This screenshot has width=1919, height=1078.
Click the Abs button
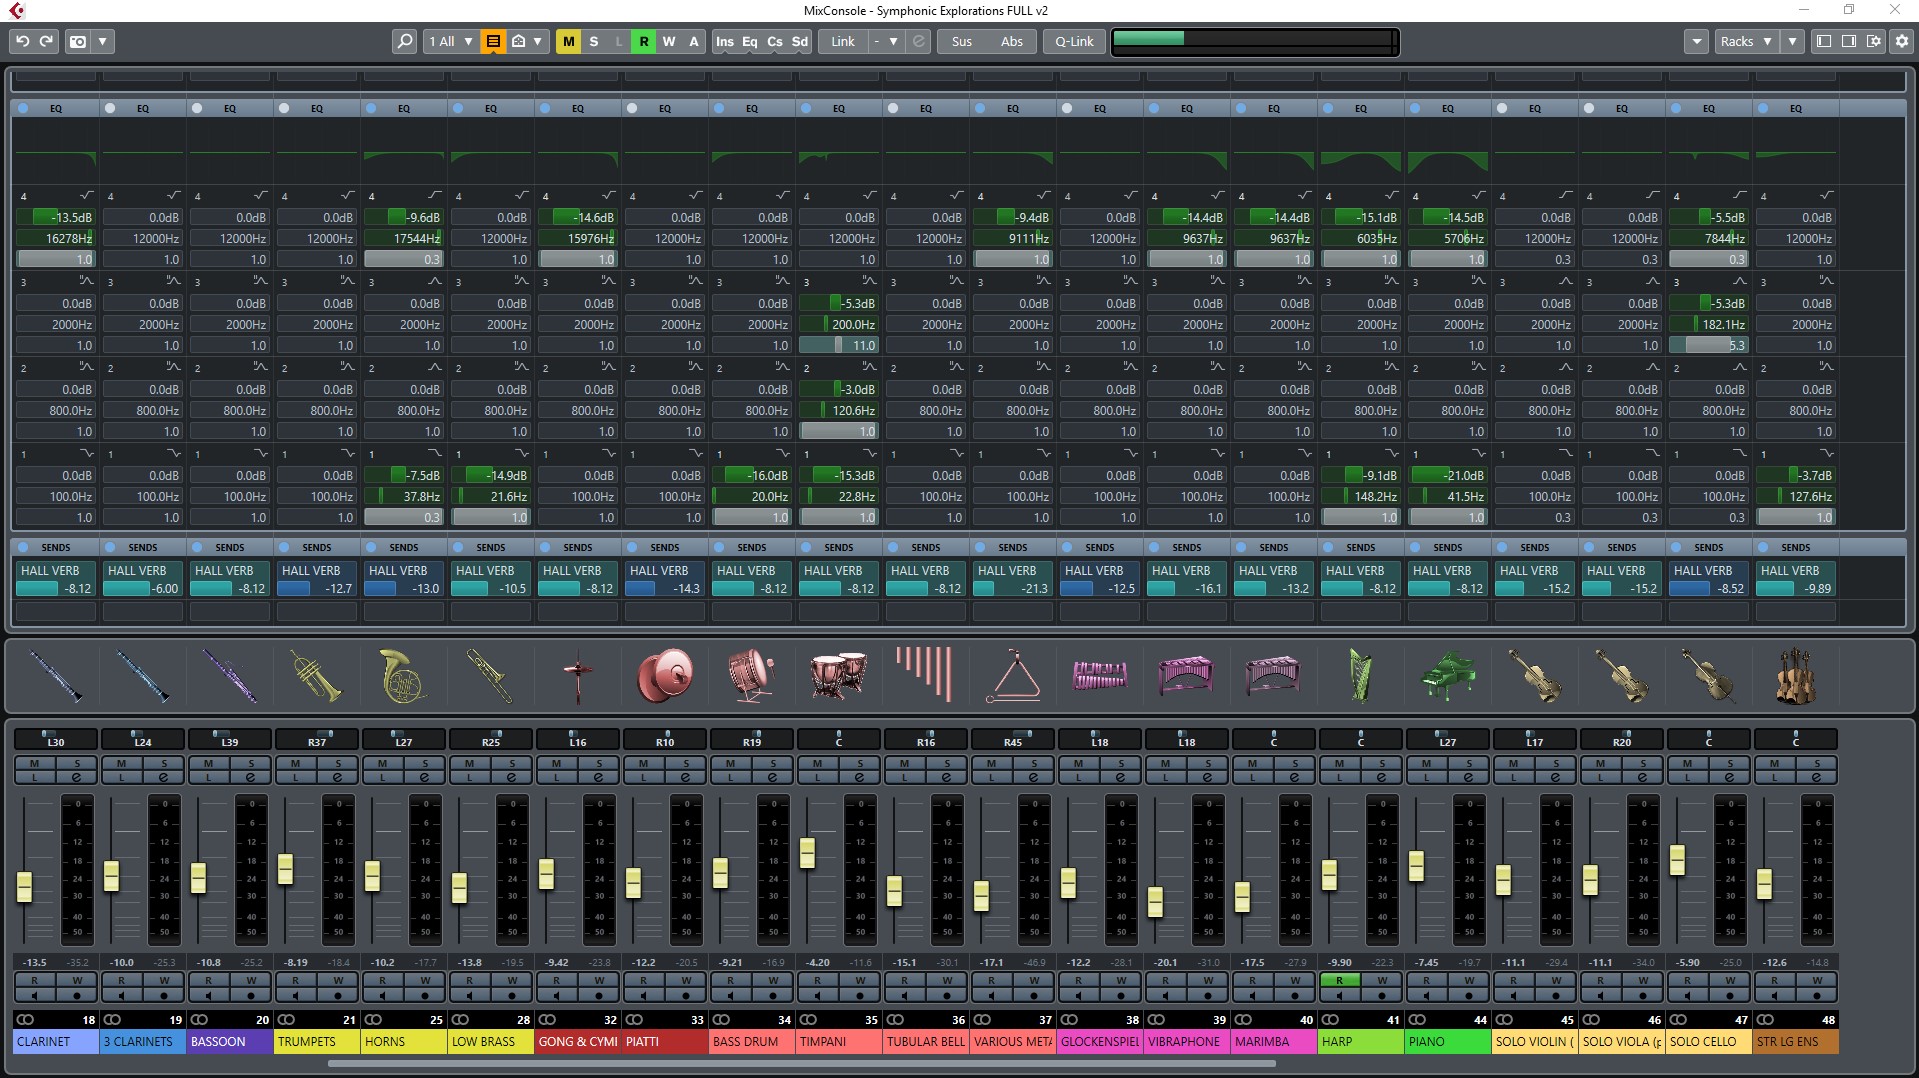click(x=1012, y=41)
